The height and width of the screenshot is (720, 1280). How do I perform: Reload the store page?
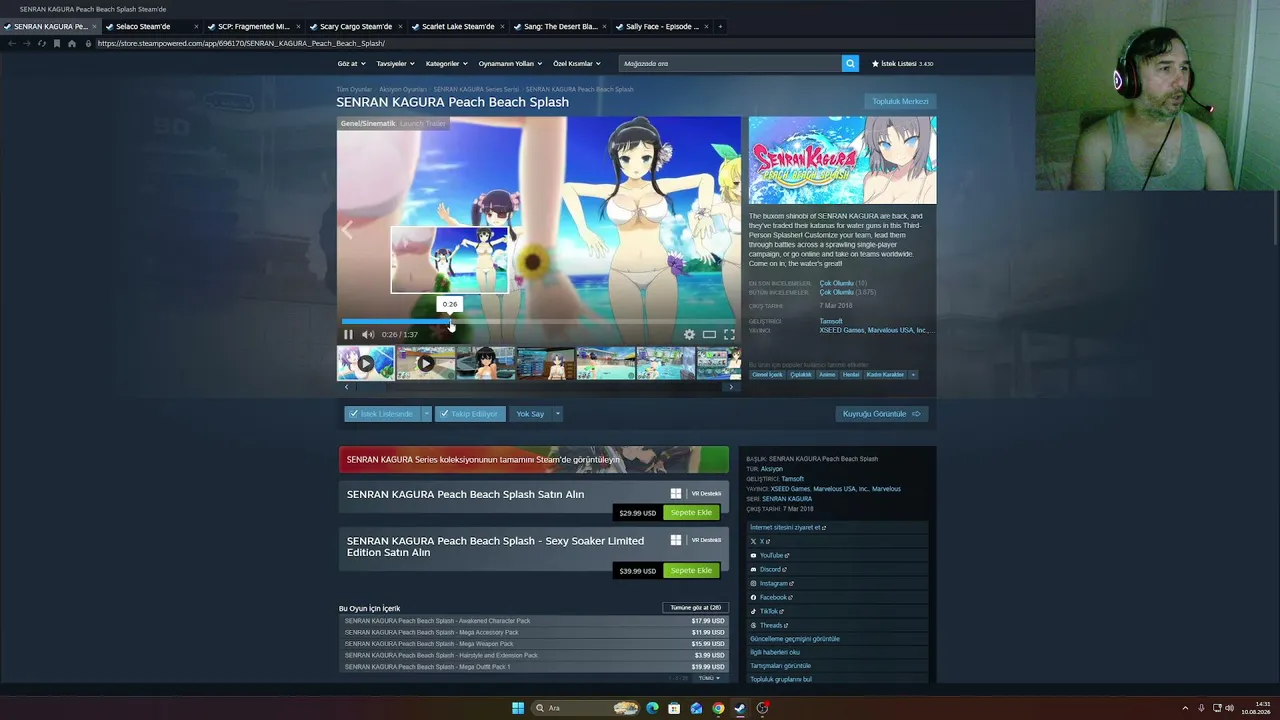point(41,44)
